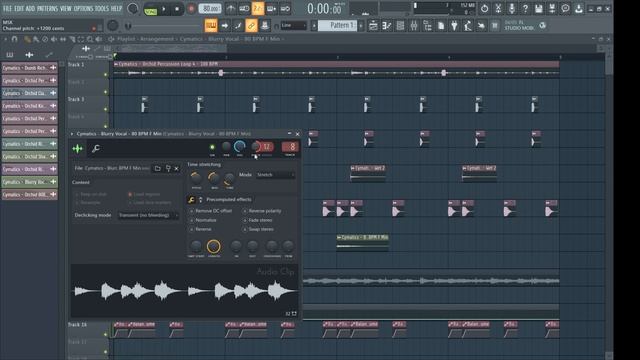This screenshot has width=640, height=360.
Task: Open the time stretching Mode Stretch dropdown
Action: pos(276,175)
